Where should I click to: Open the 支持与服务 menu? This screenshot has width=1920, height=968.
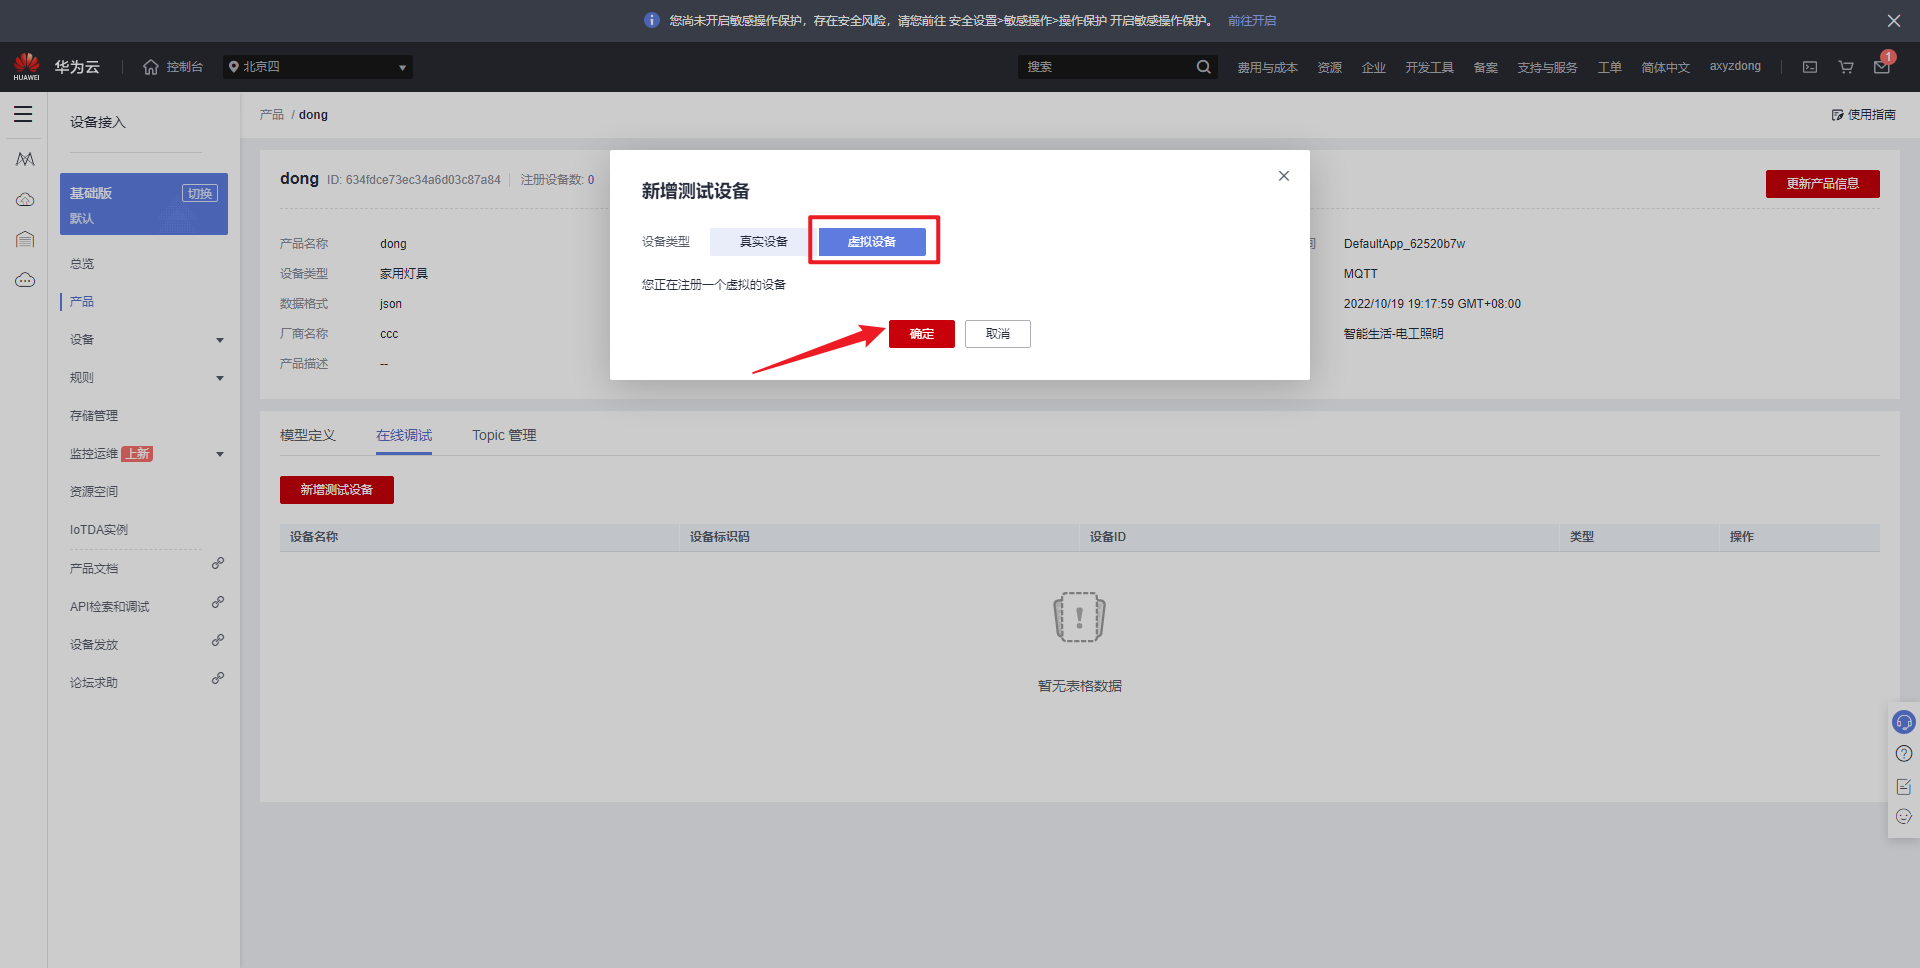(1547, 68)
